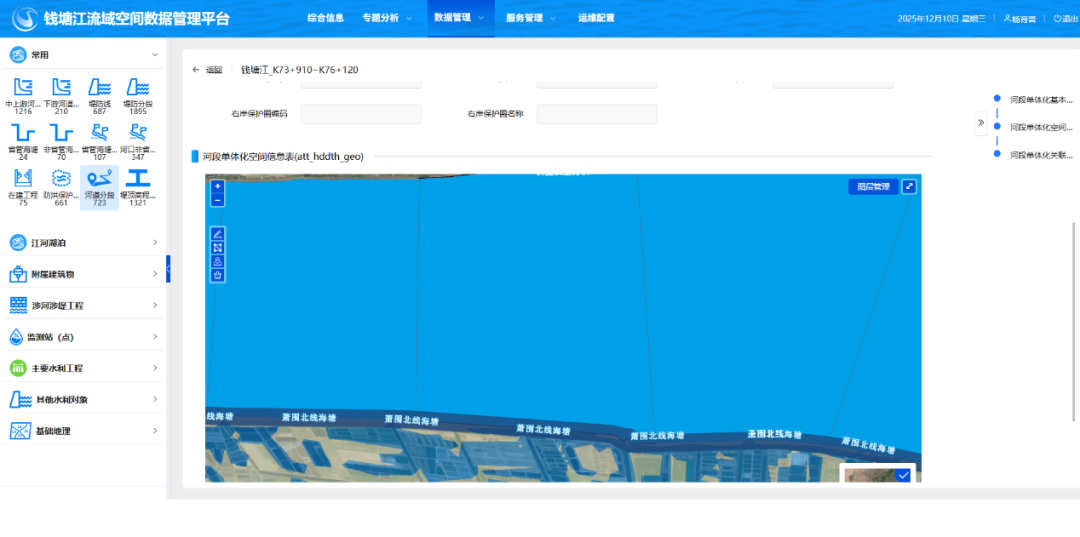The image size is (1080, 537).
Task: Collapse the right anchor panel with double chevron
Action: tap(982, 123)
